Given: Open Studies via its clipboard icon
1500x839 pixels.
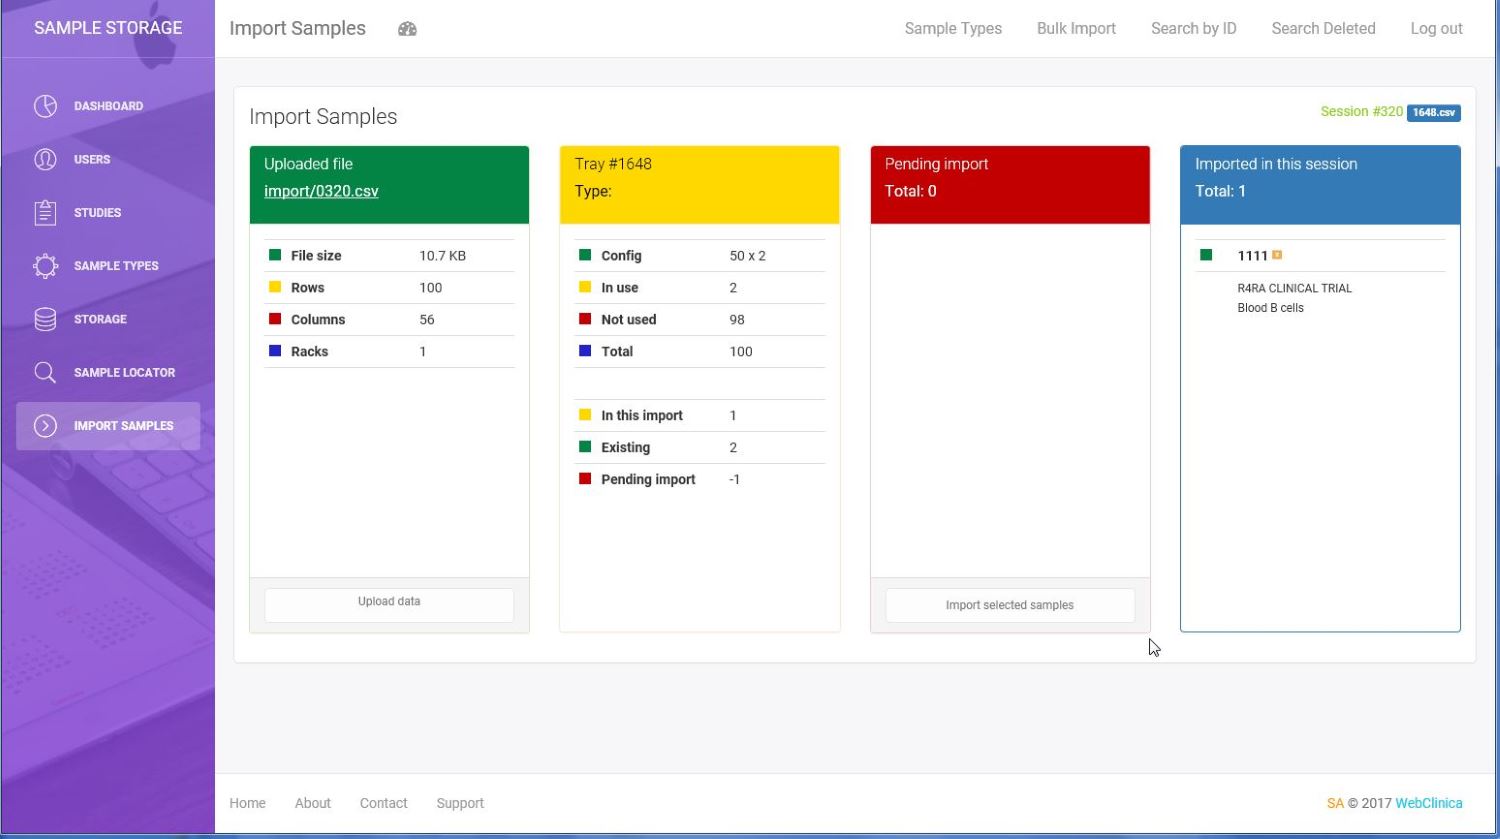Looking at the screenshot, I should coord(45,212).
